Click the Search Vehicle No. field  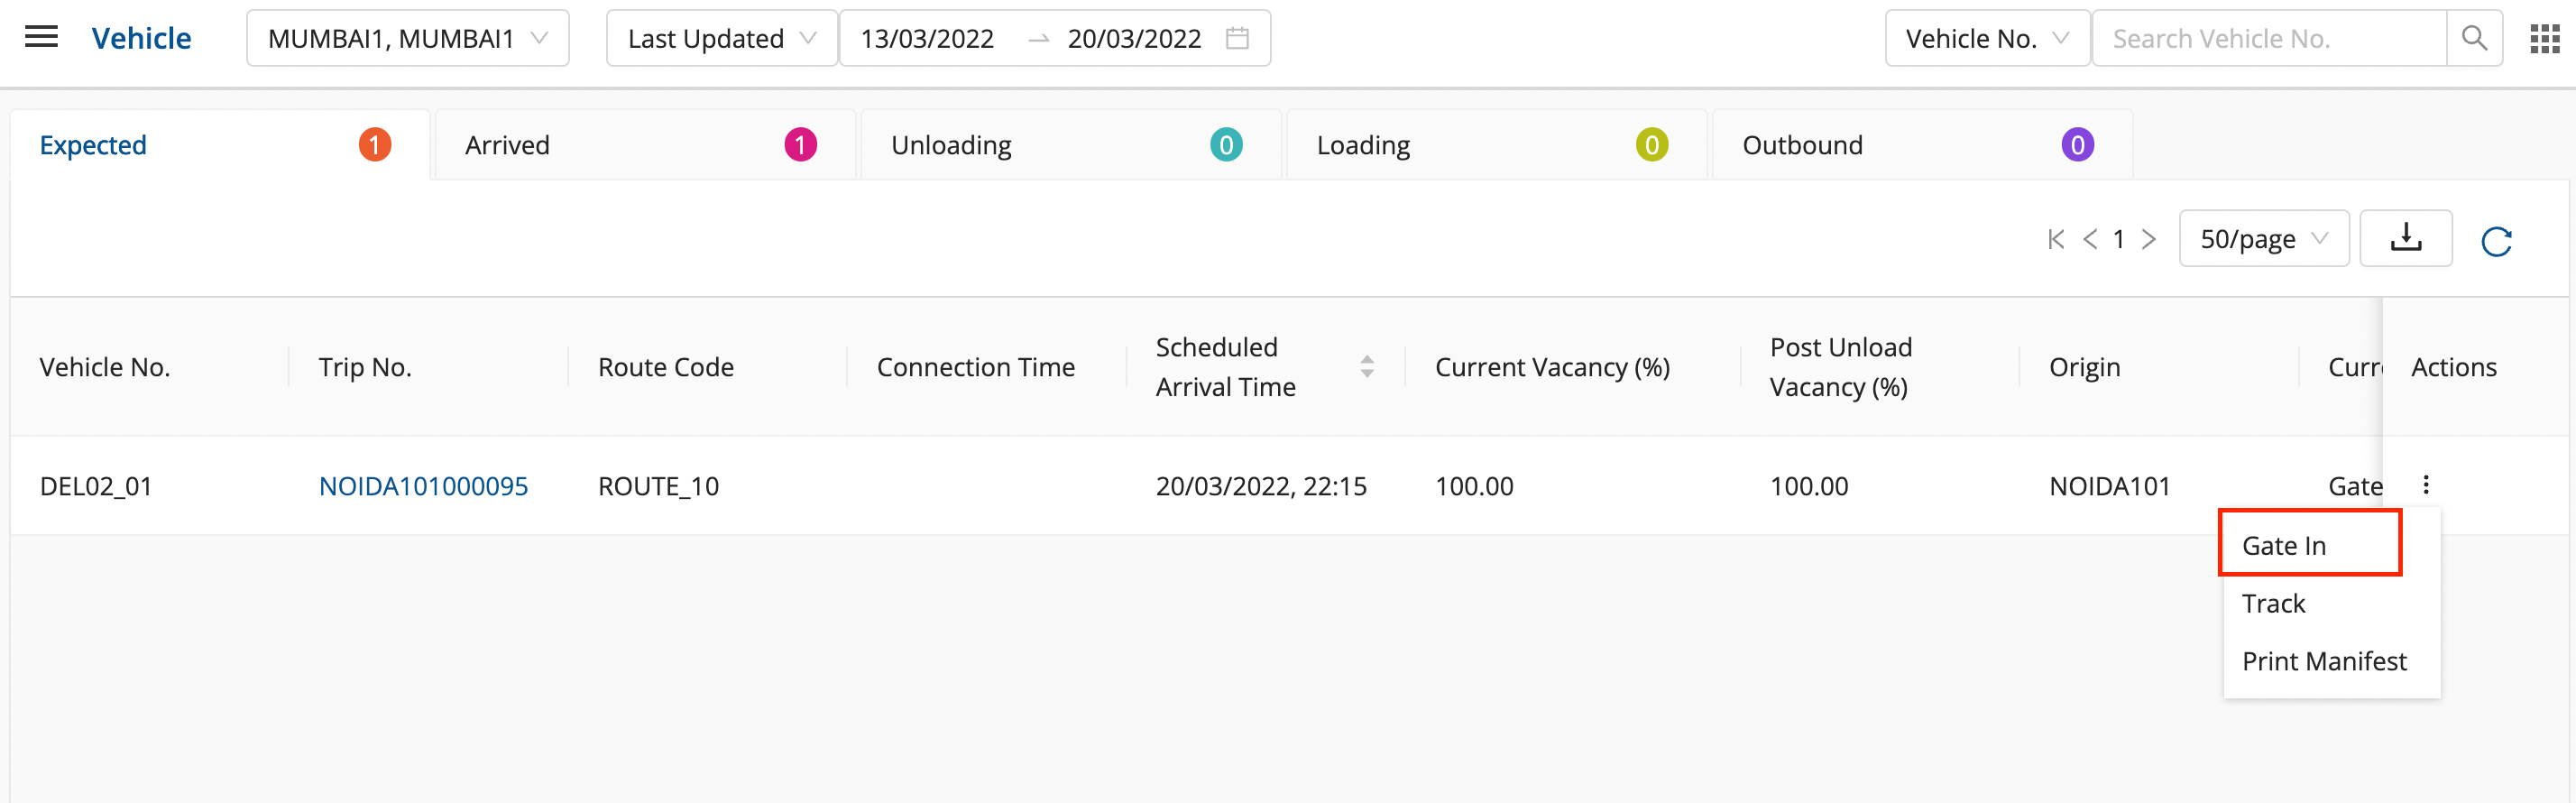(2268, 38)
